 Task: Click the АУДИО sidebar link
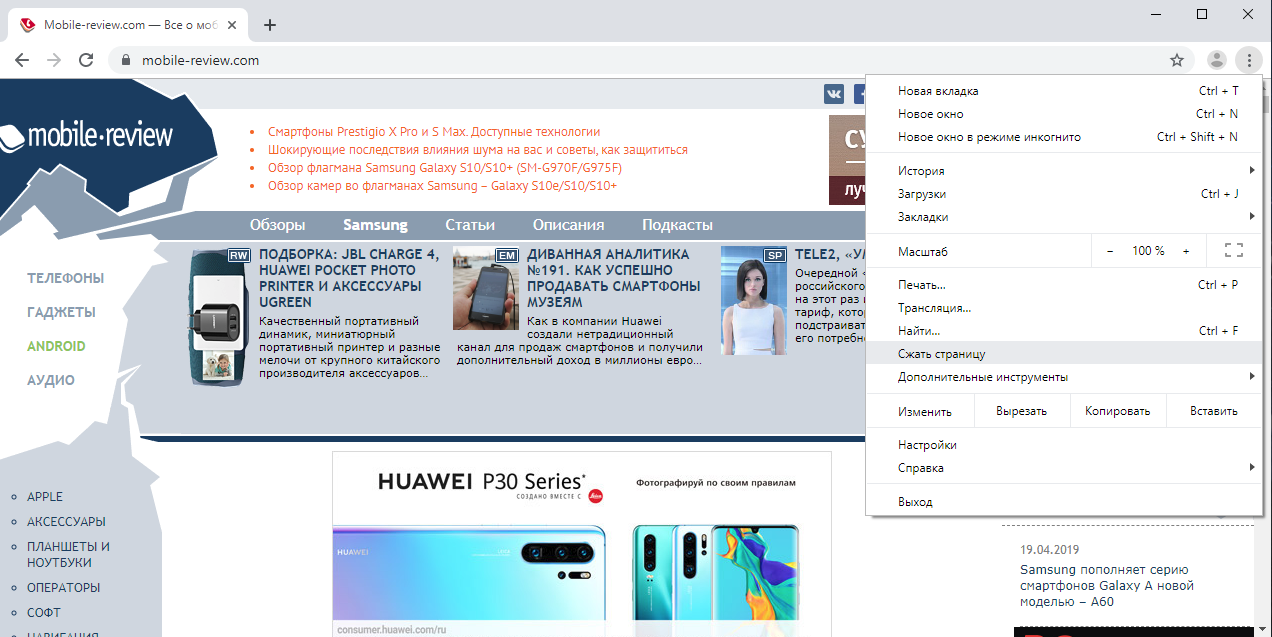pos(51,380)
